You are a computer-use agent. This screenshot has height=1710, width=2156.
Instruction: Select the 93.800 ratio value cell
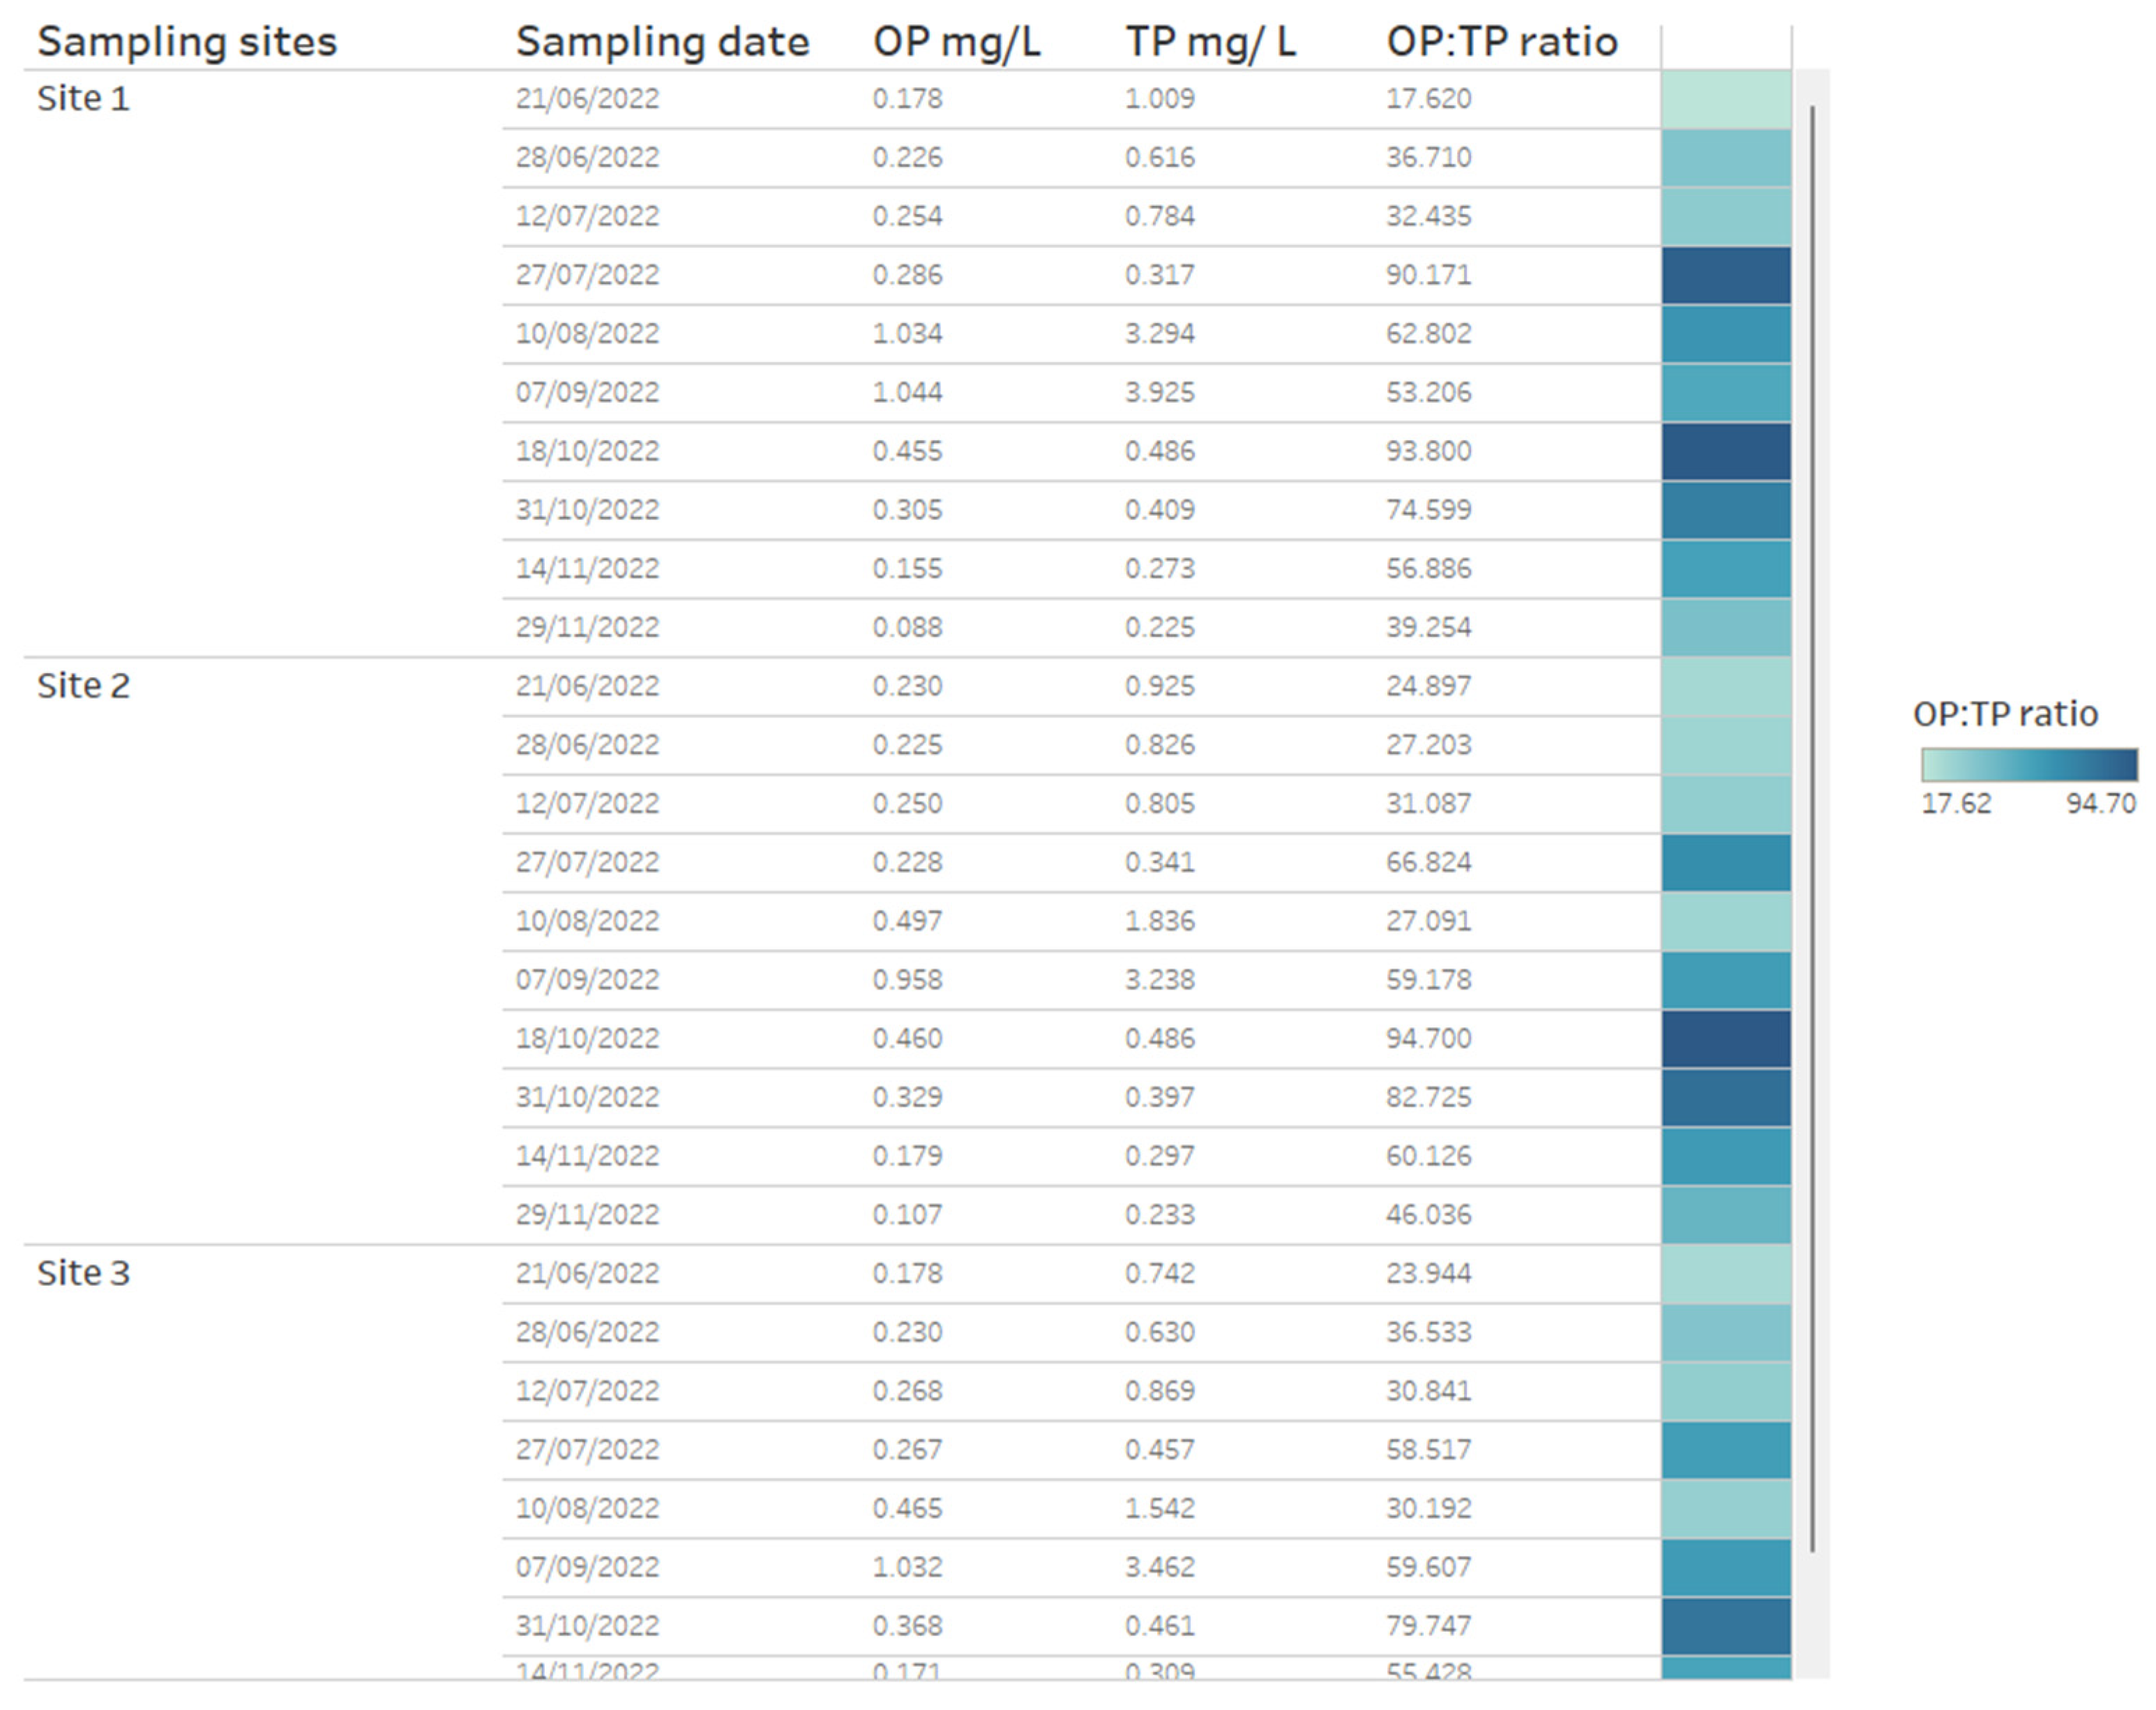click(x=1428, y=451)
